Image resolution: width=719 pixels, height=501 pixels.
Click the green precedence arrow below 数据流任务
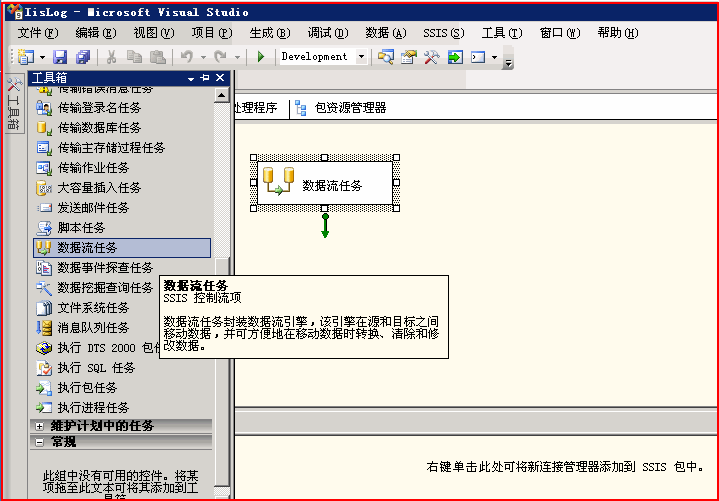(325, 226)
